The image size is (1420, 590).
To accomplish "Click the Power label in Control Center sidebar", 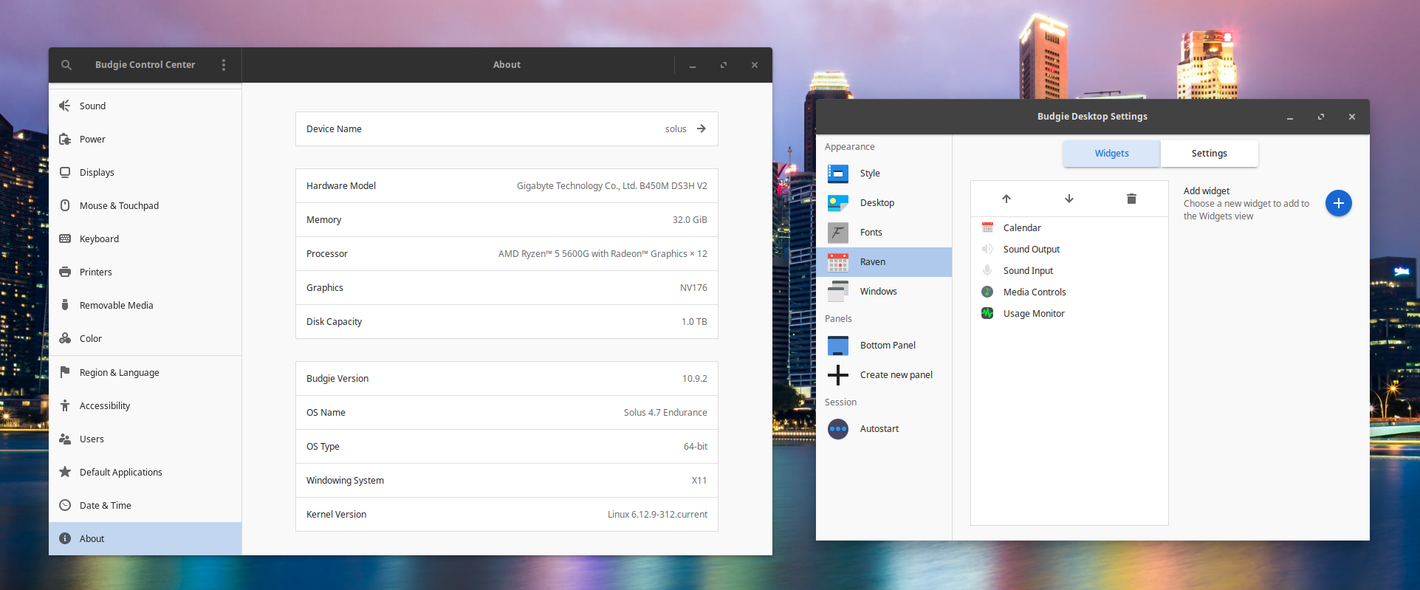I will click(93, 139).
